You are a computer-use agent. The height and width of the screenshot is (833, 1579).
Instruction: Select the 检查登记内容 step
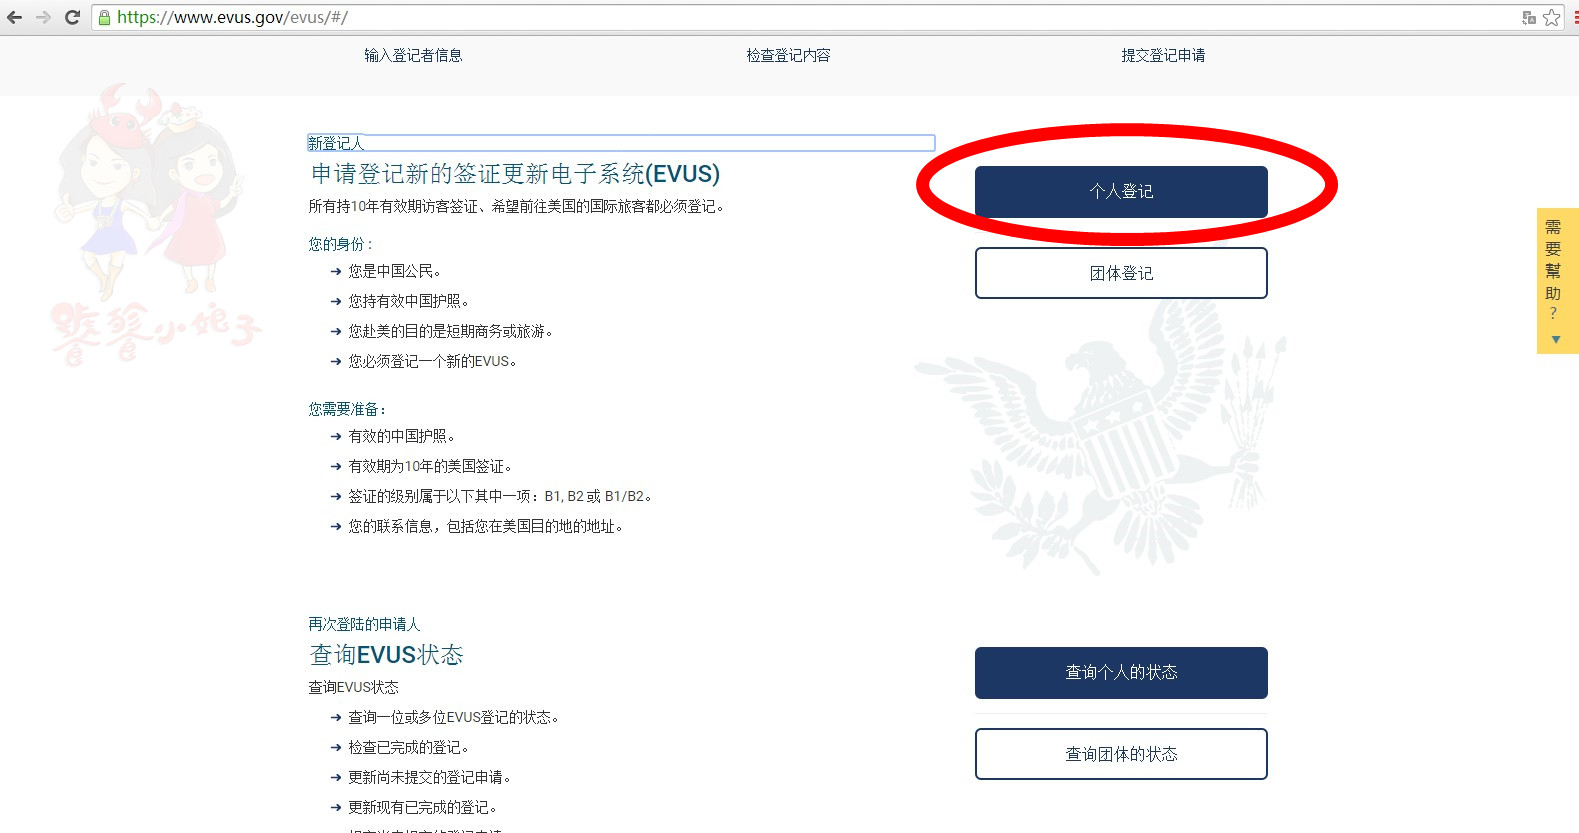coord(788,55)
